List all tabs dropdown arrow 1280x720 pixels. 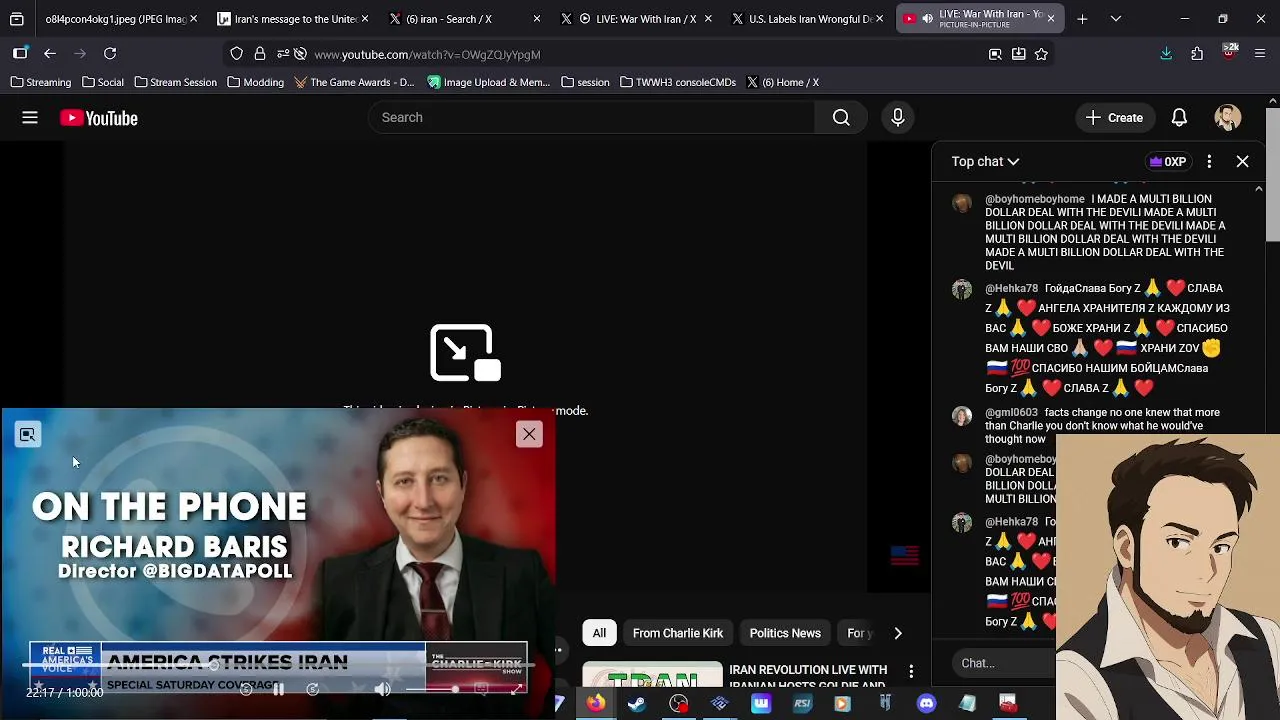click(x=1115, y=19)
